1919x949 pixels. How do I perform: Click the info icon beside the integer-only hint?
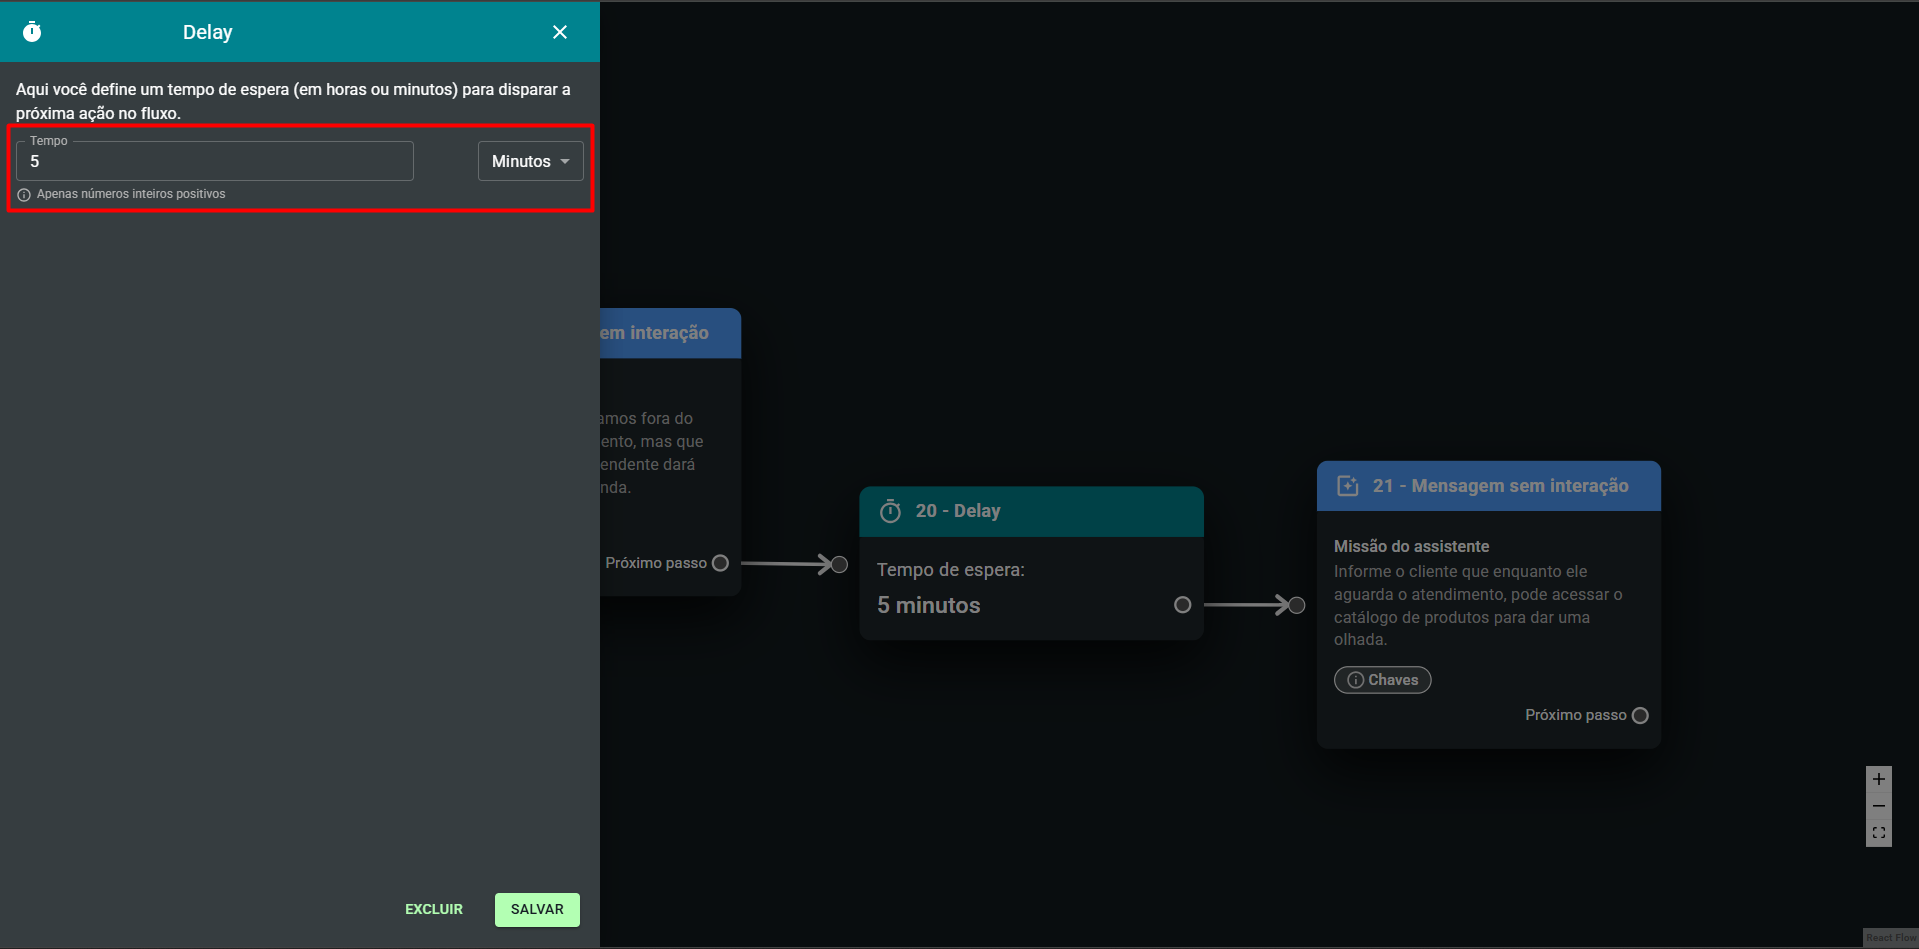point(24,195)
